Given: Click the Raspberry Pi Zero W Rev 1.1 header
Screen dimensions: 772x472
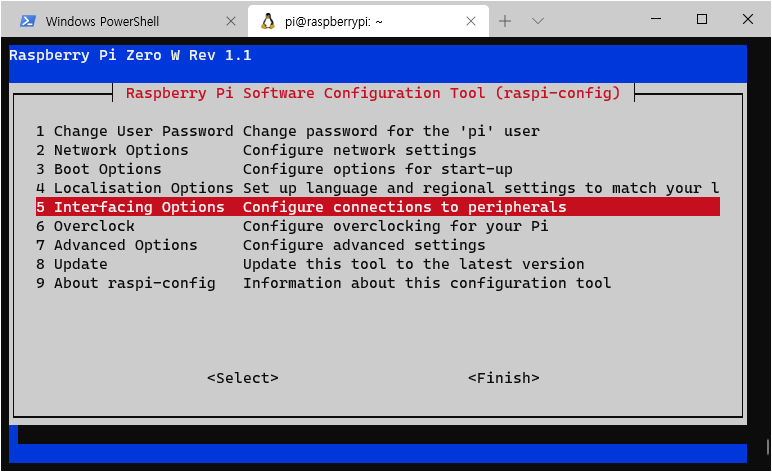Looking at the screenshot, I should click(130, 55).
